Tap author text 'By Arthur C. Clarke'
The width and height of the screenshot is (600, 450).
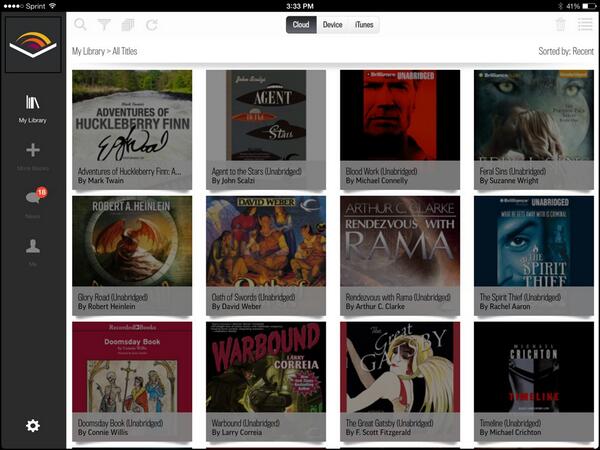coord(375,307)
